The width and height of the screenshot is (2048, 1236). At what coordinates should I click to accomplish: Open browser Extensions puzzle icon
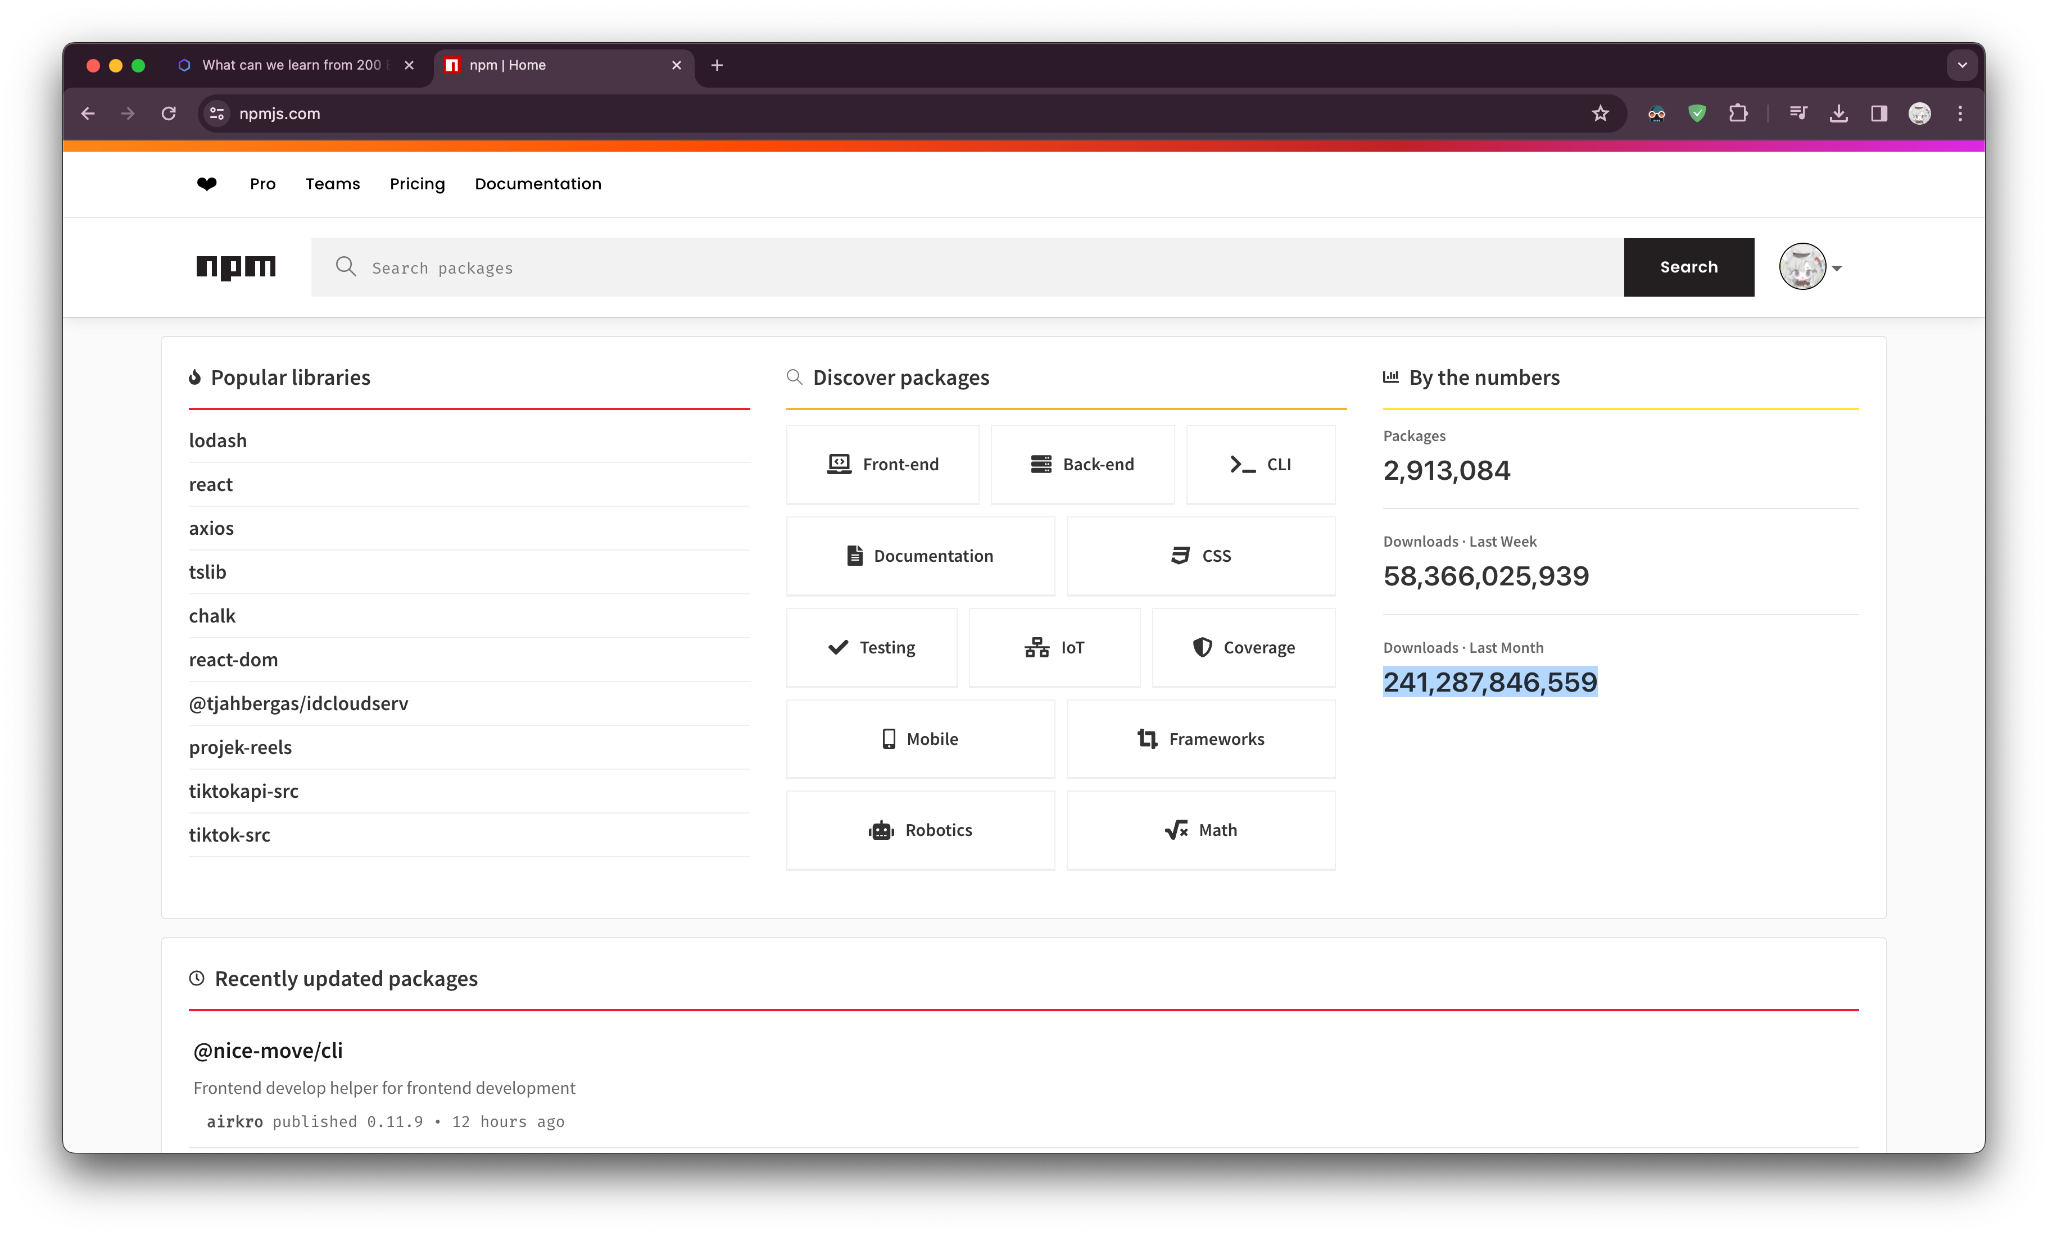pos(1738,114)
